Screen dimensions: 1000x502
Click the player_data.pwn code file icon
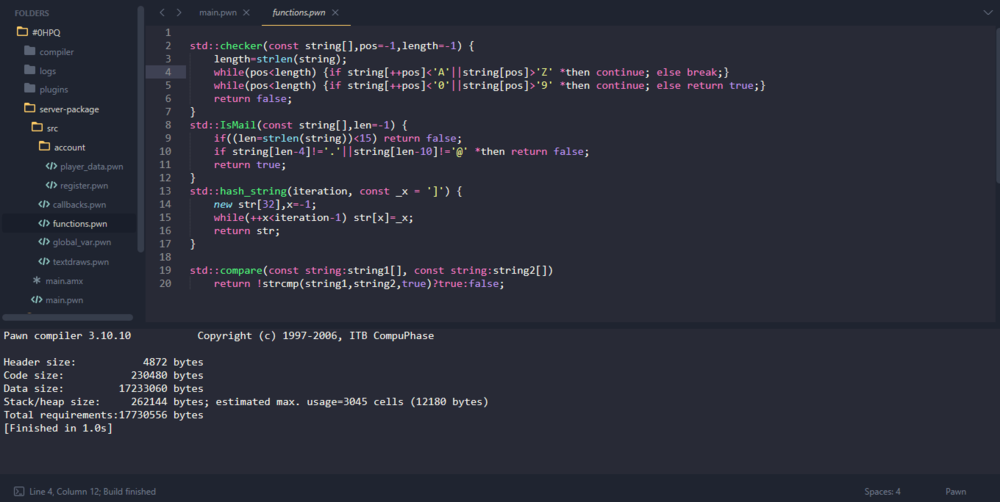51,166
